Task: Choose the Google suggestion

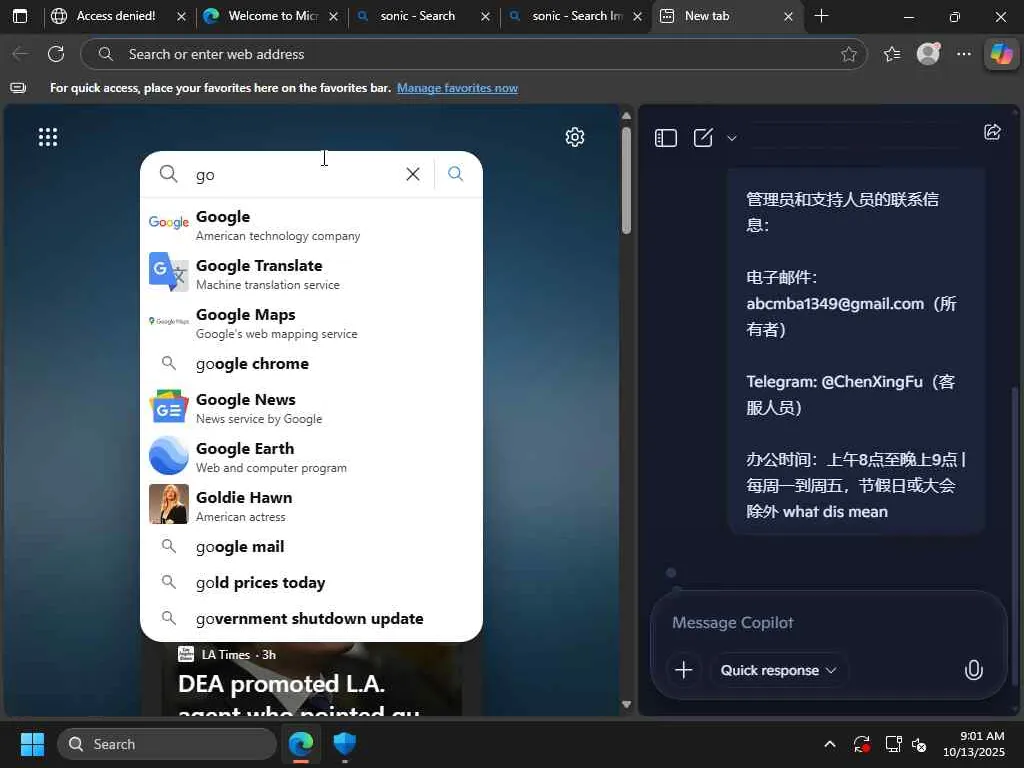Action: [312, 225]
